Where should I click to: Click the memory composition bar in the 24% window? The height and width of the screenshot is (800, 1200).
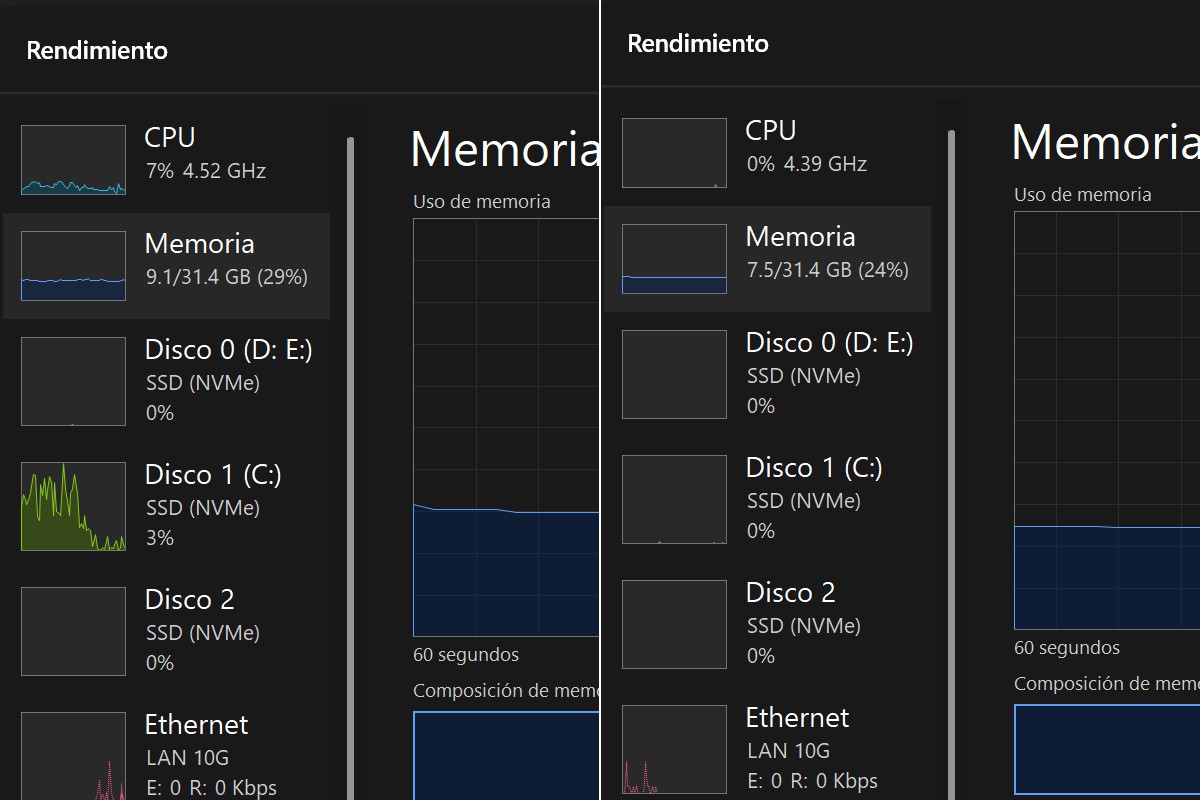[x=1107, y=749]
